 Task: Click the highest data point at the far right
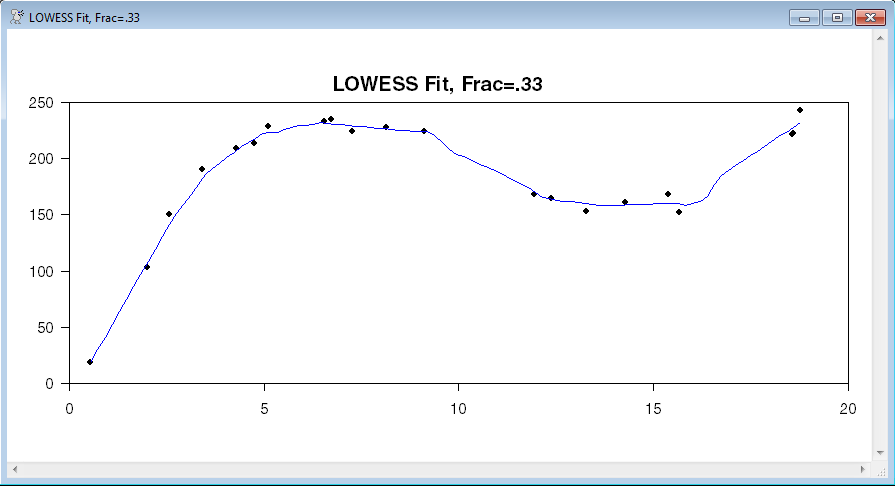coord(800,110)
